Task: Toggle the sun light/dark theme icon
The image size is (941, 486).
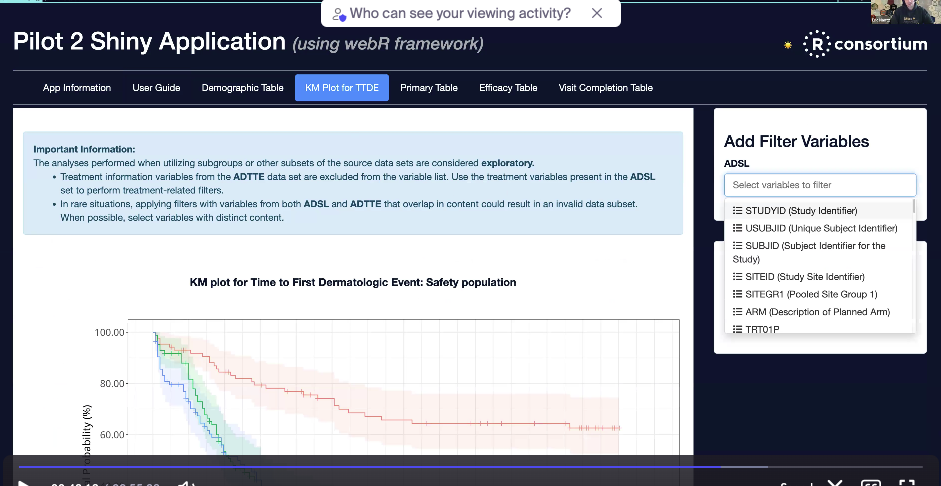Action: pyautogui.click(x=788, y=45)
